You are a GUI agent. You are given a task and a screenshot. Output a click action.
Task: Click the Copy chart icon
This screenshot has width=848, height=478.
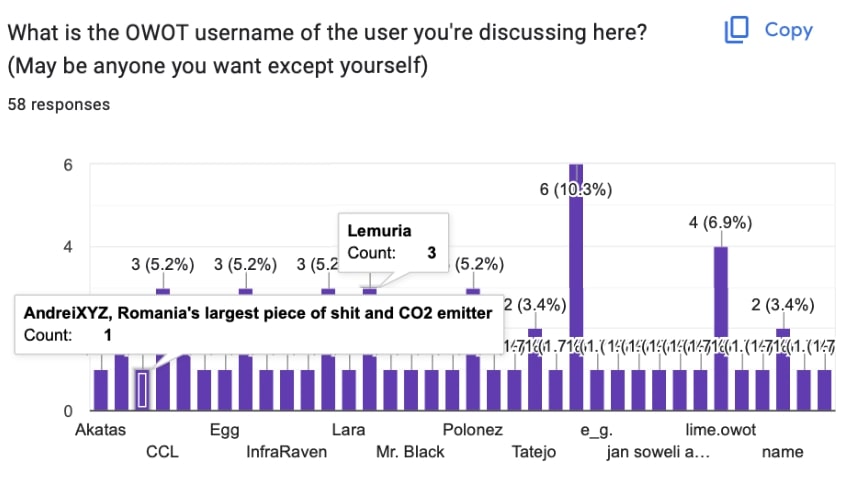pos(737,30)
